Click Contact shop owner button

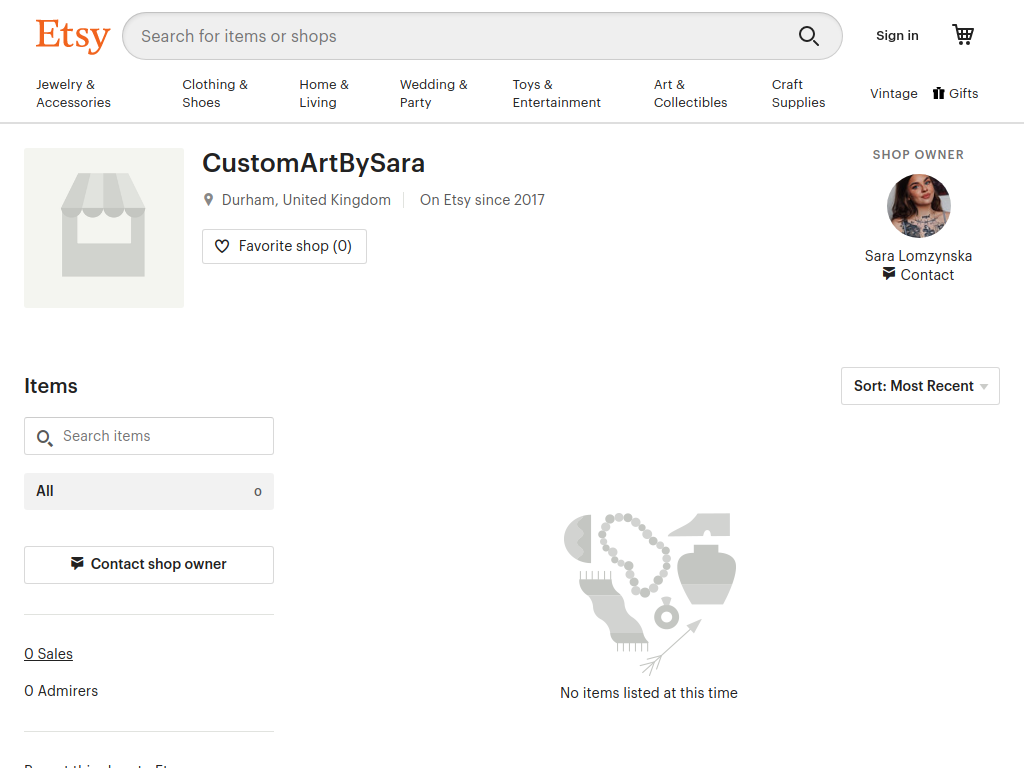coord(149,565)
